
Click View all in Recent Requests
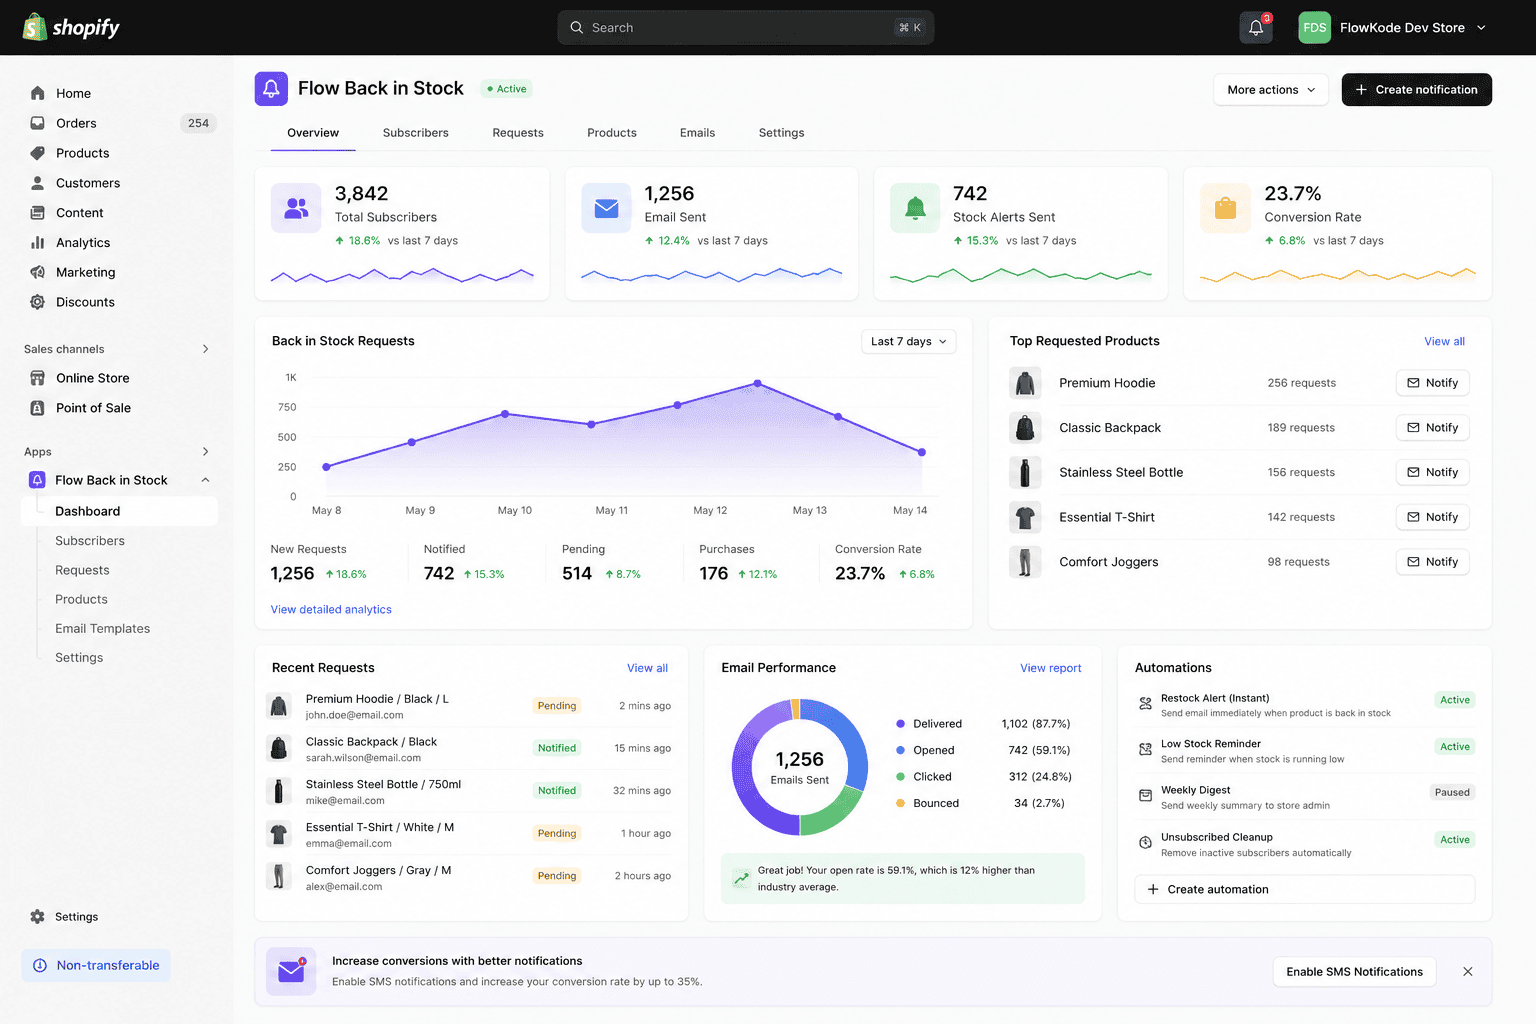pyautogui.click(x=648, y=668)
